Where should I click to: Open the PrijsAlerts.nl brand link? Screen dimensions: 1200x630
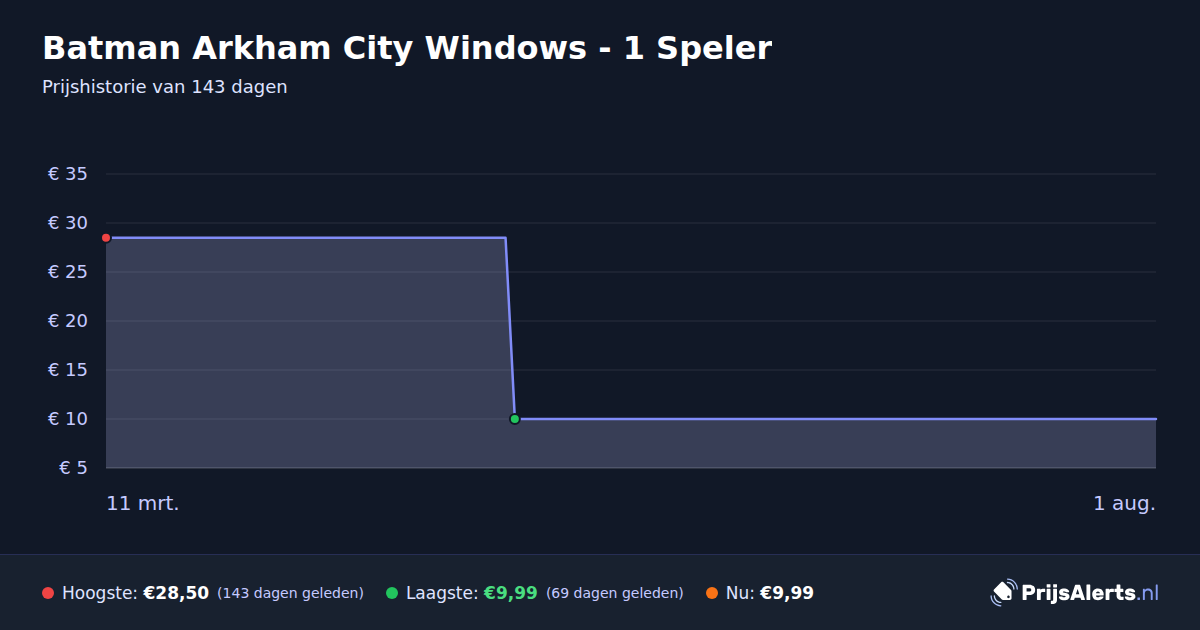pyautogui.click(x=1075, y=593)
